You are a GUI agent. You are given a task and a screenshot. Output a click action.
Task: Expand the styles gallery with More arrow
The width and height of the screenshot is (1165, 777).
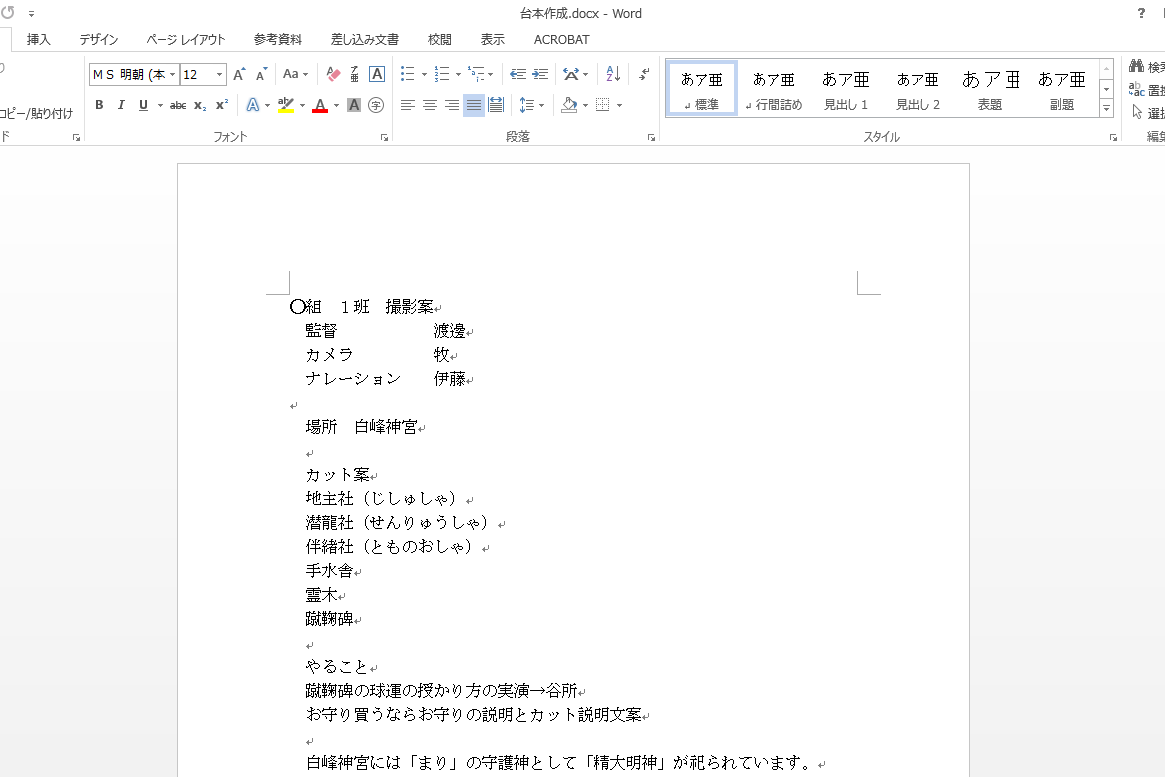point(1106,108)
